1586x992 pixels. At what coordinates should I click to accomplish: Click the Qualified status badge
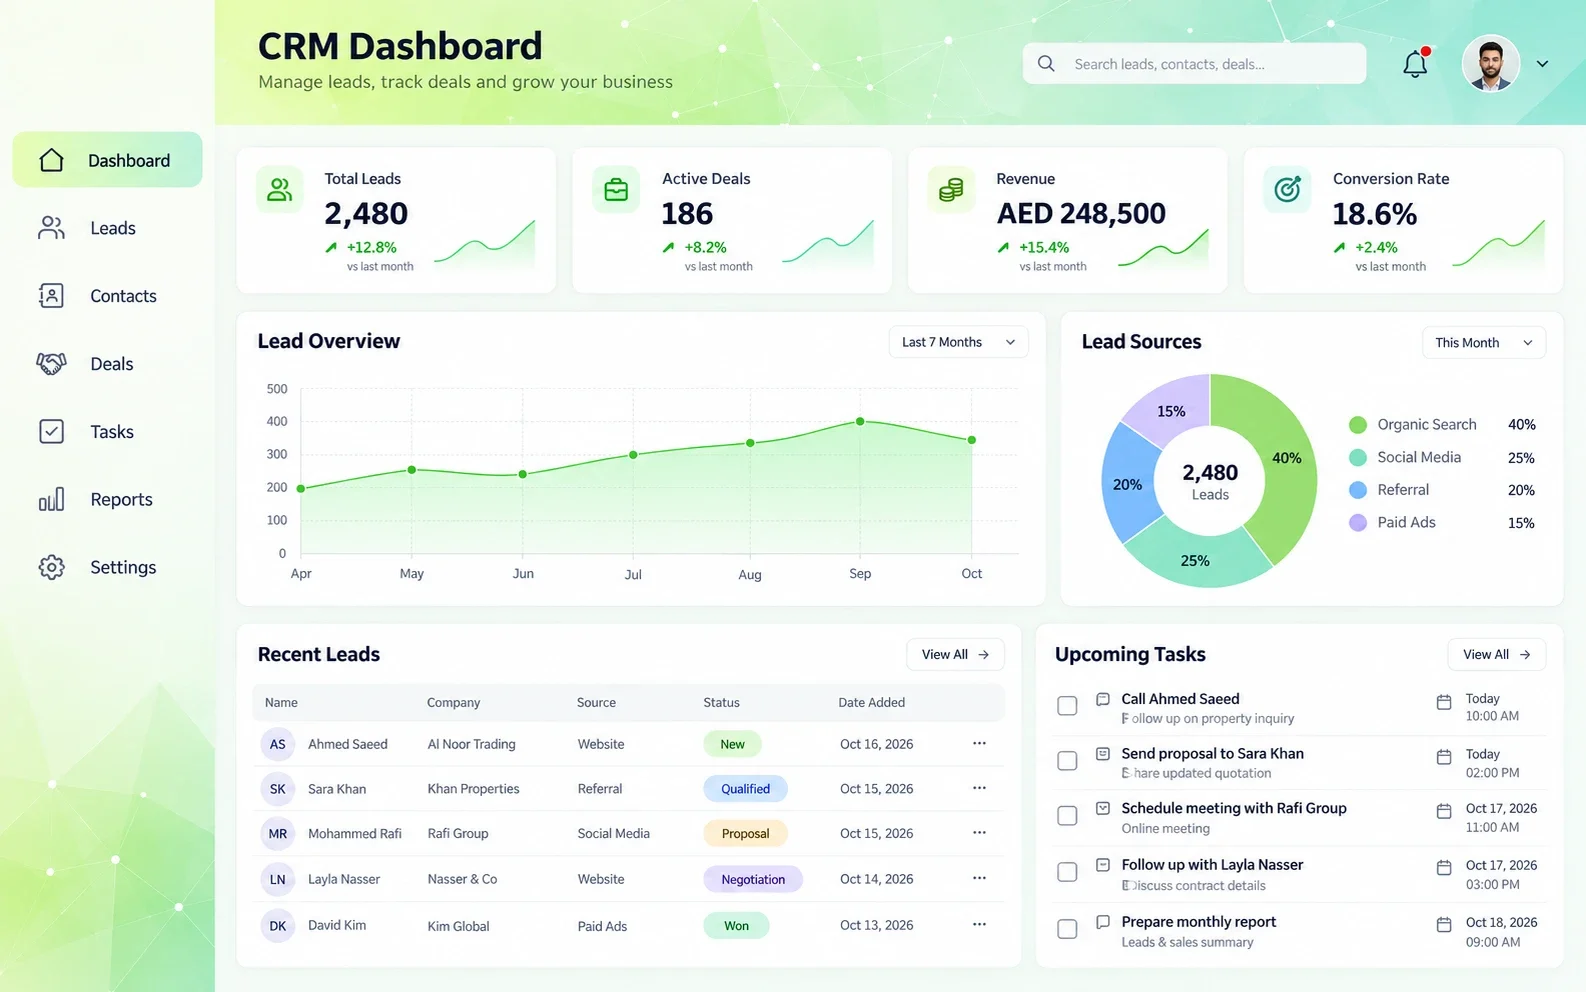(x=746, y=789)
